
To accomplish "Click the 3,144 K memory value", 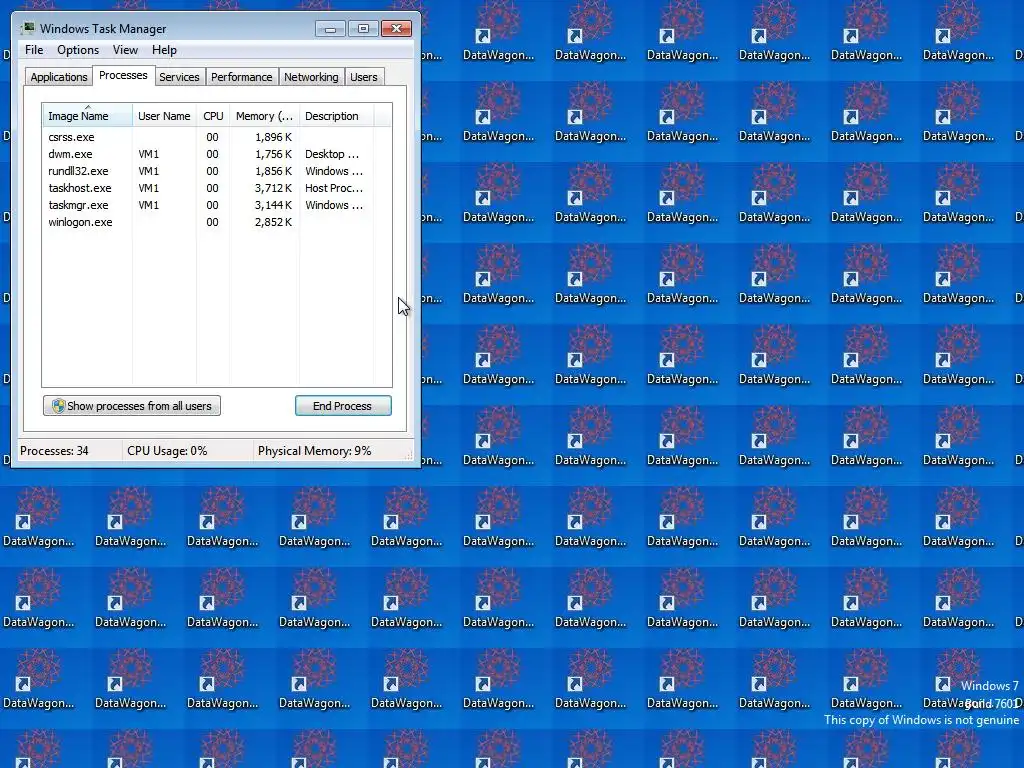I will 273,205.
